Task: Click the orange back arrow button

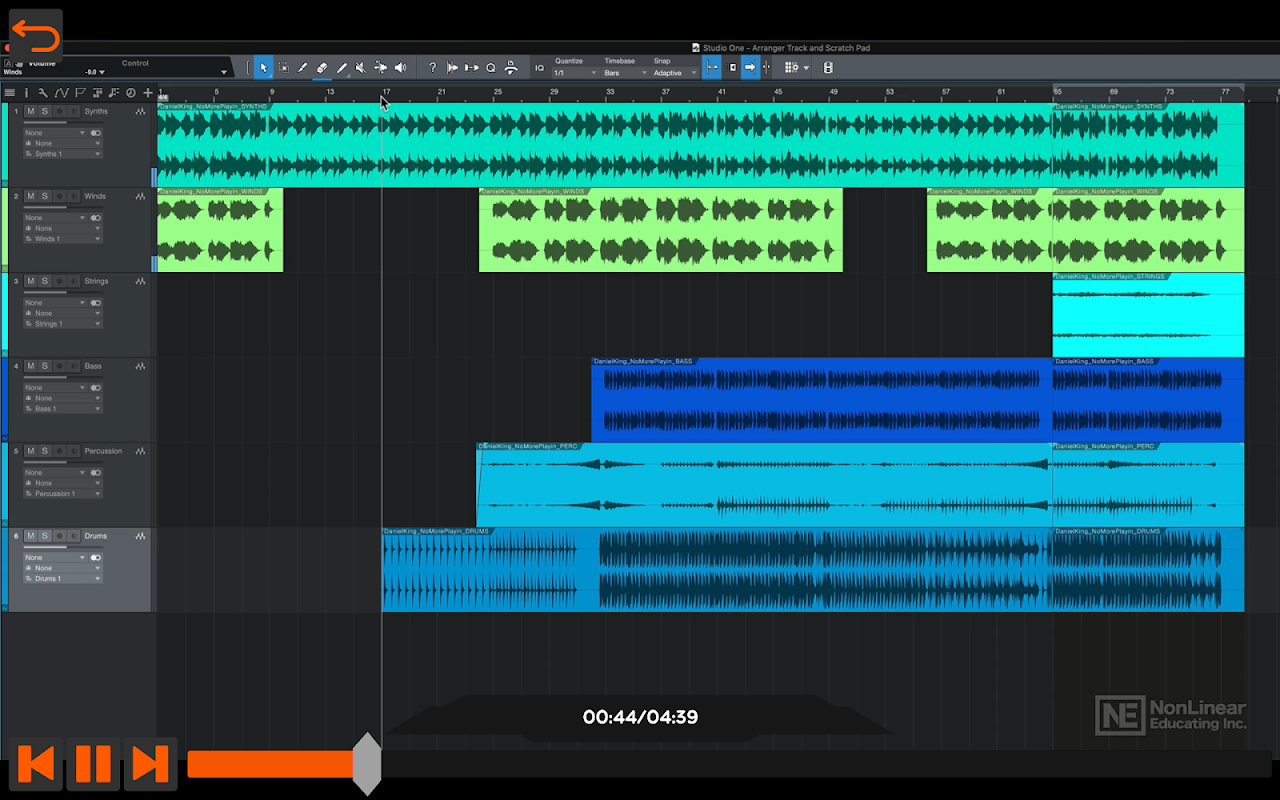Action: tap(36, 37)
